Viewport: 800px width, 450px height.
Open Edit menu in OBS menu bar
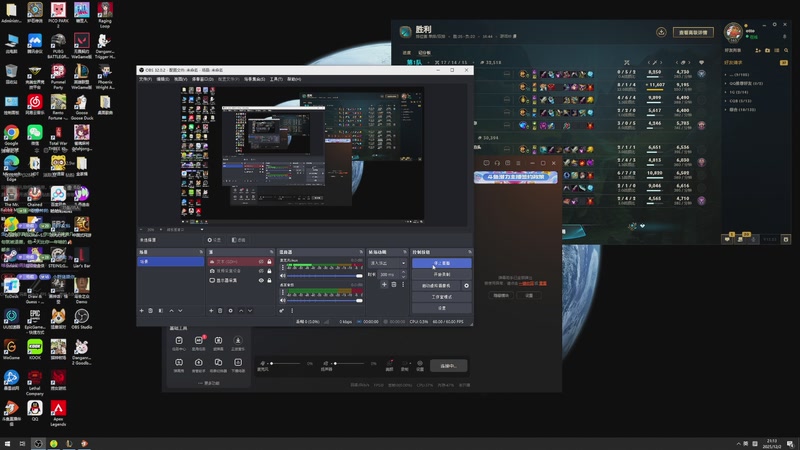163,79
